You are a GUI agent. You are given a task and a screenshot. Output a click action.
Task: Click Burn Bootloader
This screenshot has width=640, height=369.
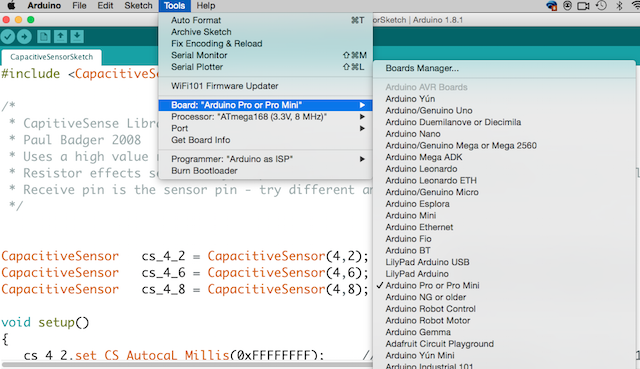[x=265, y=171]
